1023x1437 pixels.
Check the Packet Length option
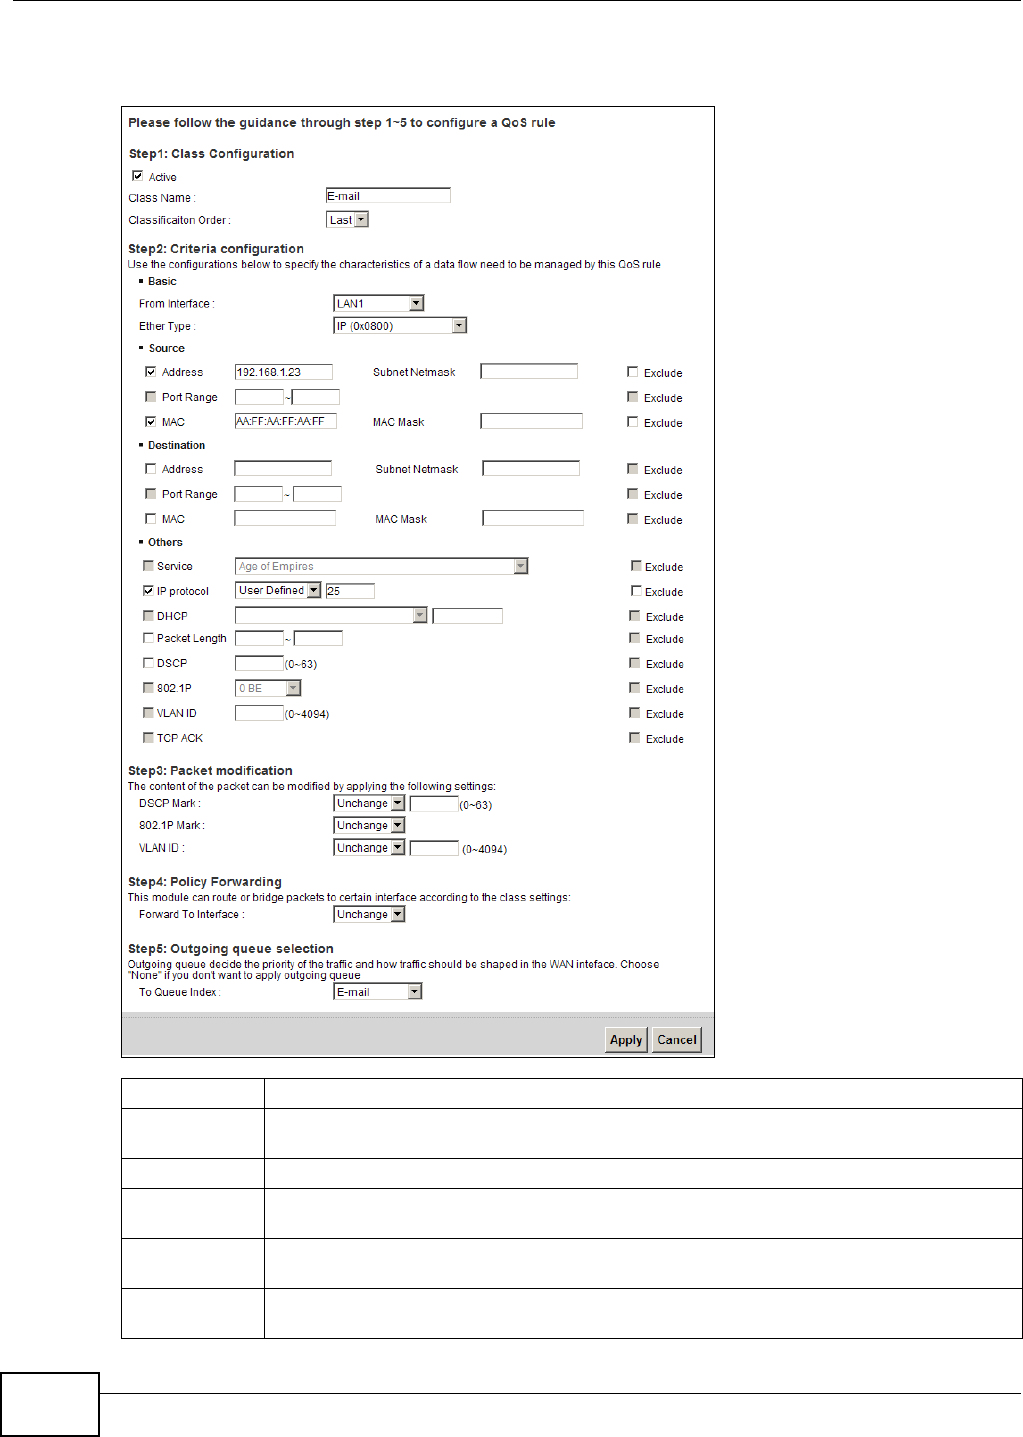pos(148,638)
